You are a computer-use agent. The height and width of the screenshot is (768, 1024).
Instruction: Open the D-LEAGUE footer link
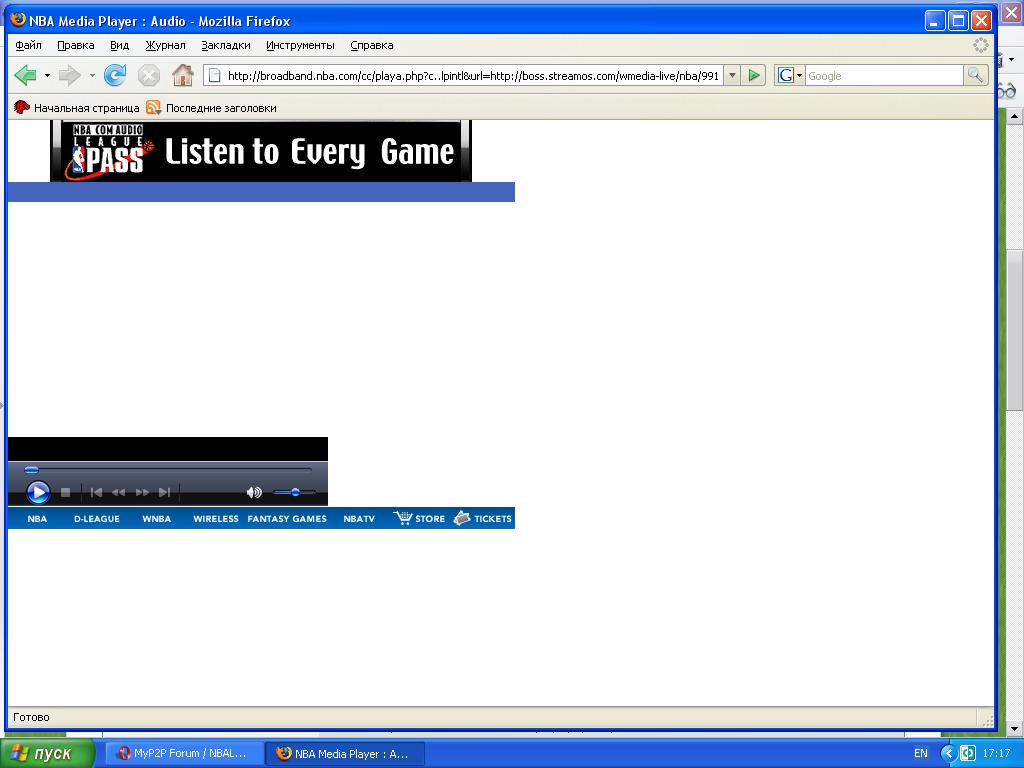97,519
